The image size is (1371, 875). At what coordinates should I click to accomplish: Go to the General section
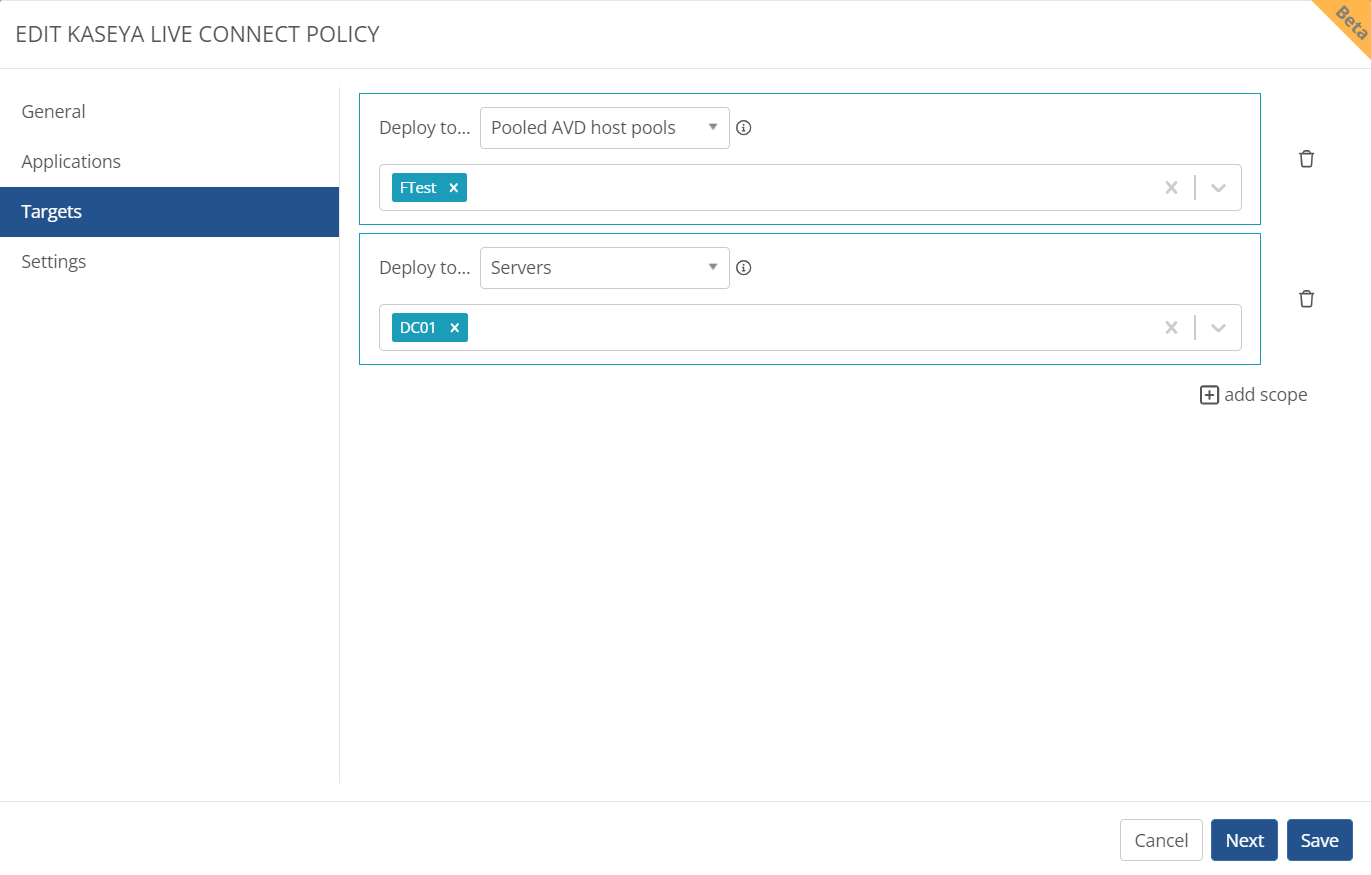tap(54, 112)
